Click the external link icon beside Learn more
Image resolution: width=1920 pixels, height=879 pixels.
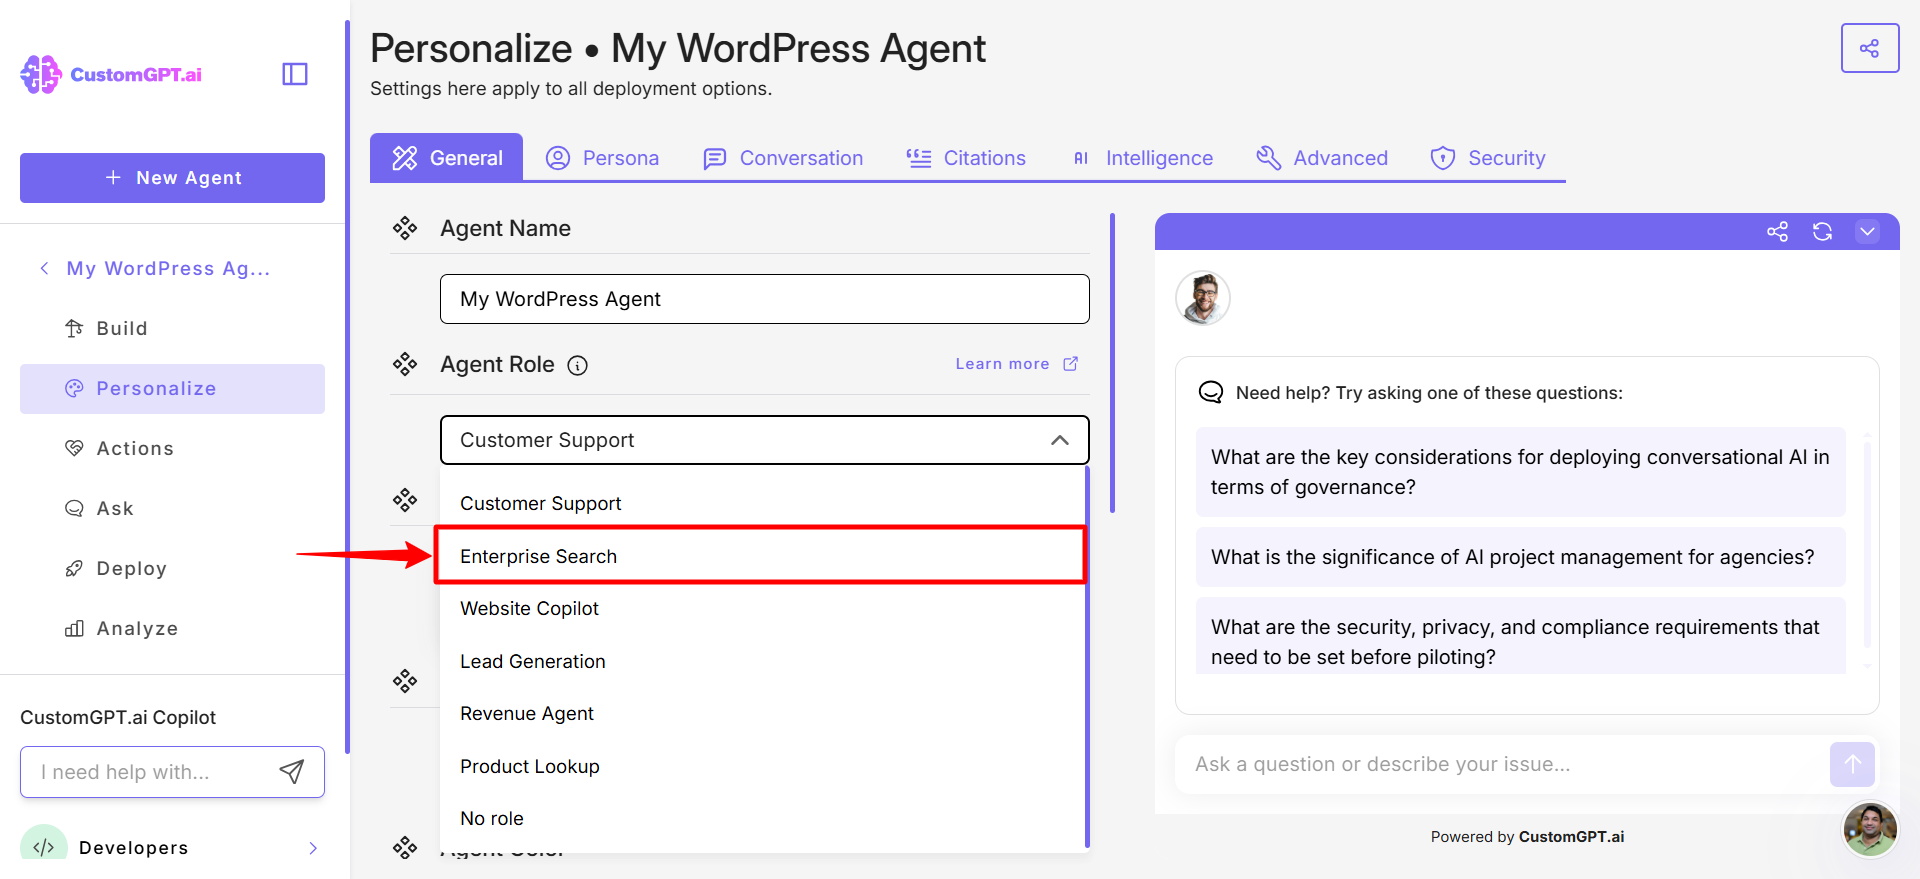[1070, 364]
